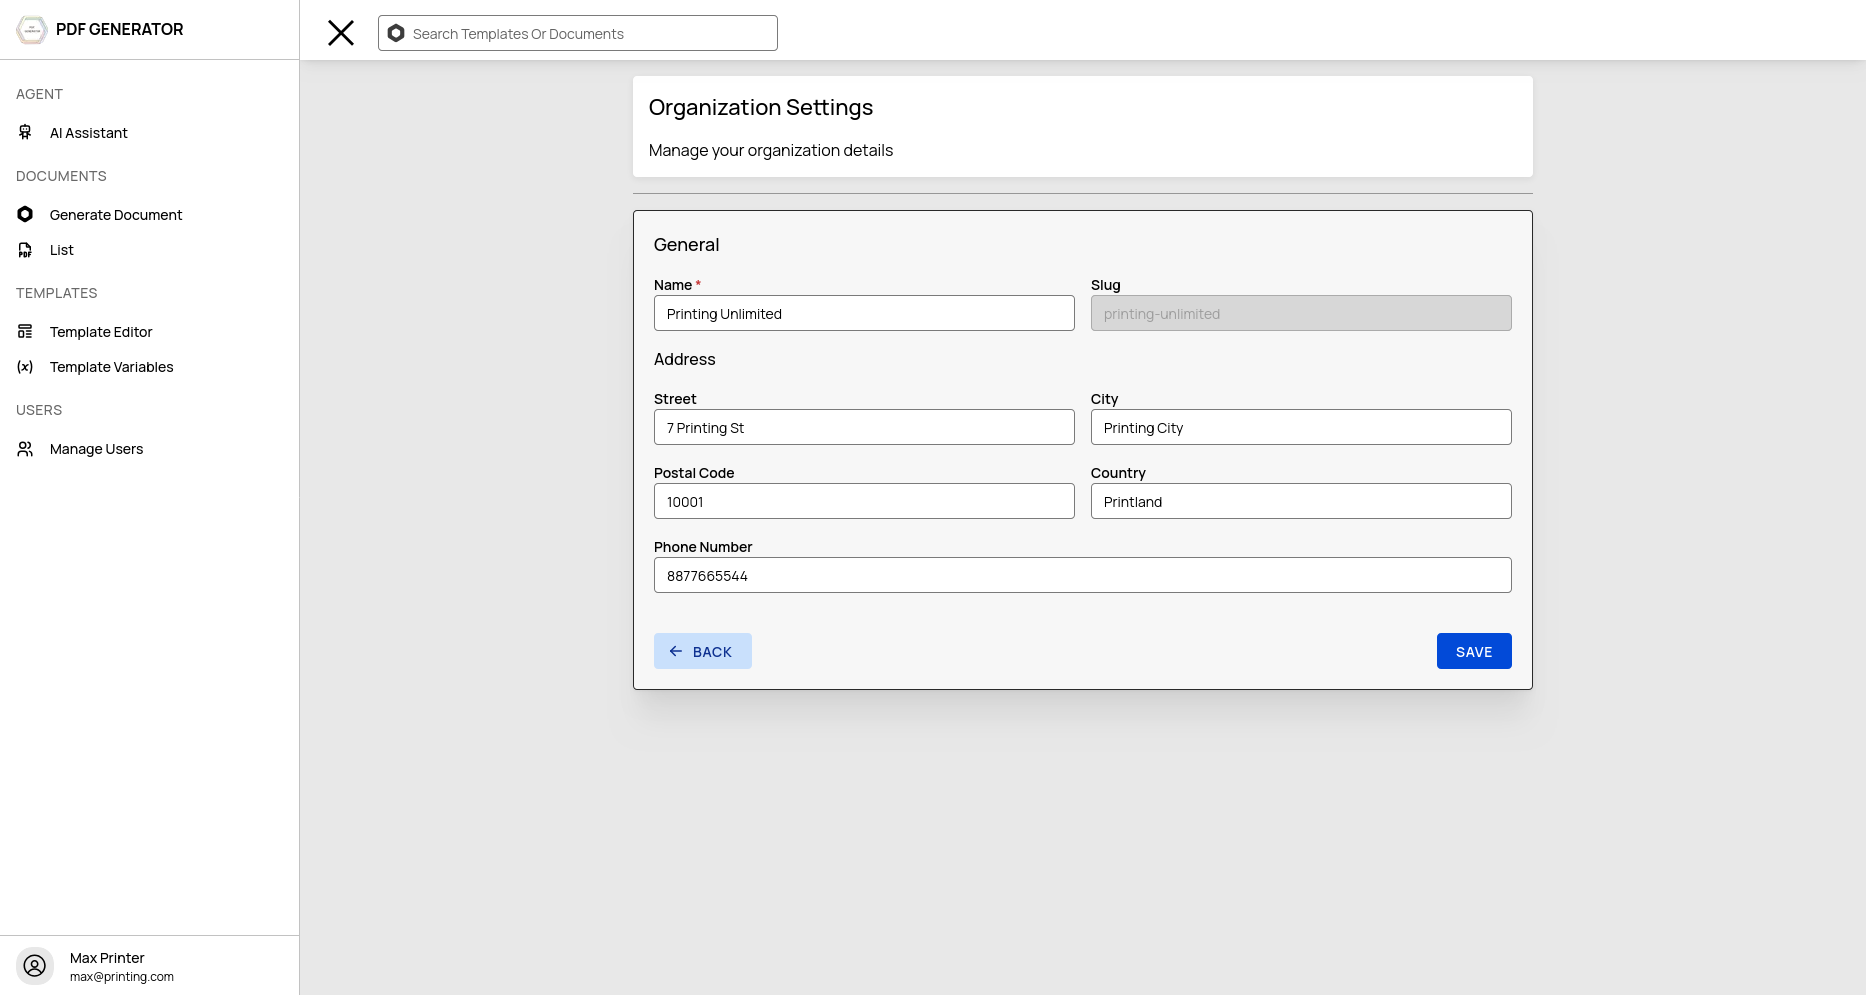Click the Manage Users people icon
Screen dimensions: 1866x995
[25, 449]
